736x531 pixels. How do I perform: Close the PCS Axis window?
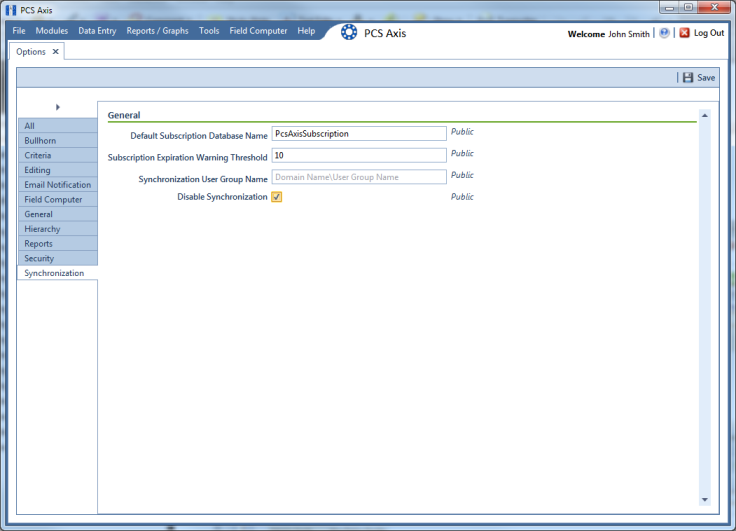pyautogui.click(x=714, y=8)
